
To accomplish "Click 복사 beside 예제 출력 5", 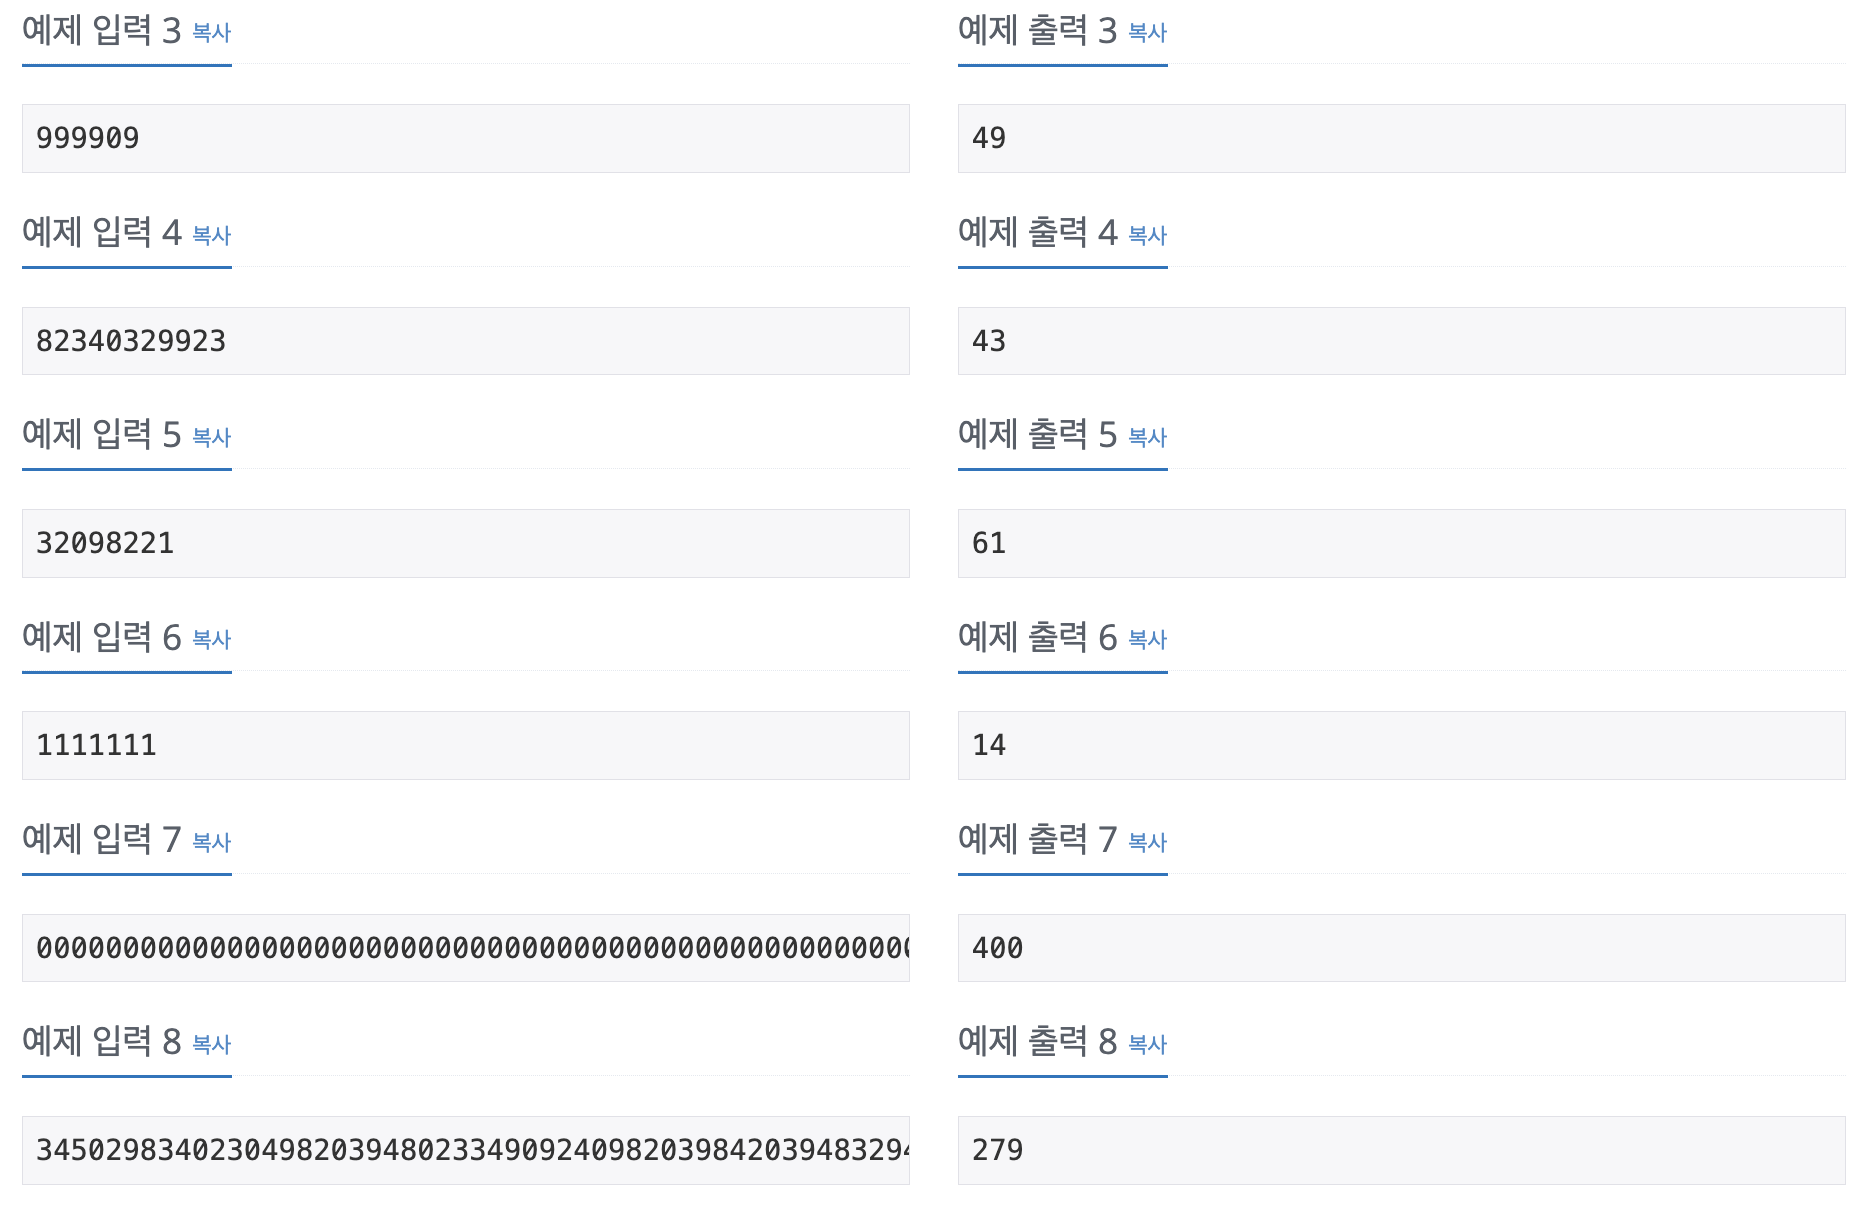I will point(1147,439).
